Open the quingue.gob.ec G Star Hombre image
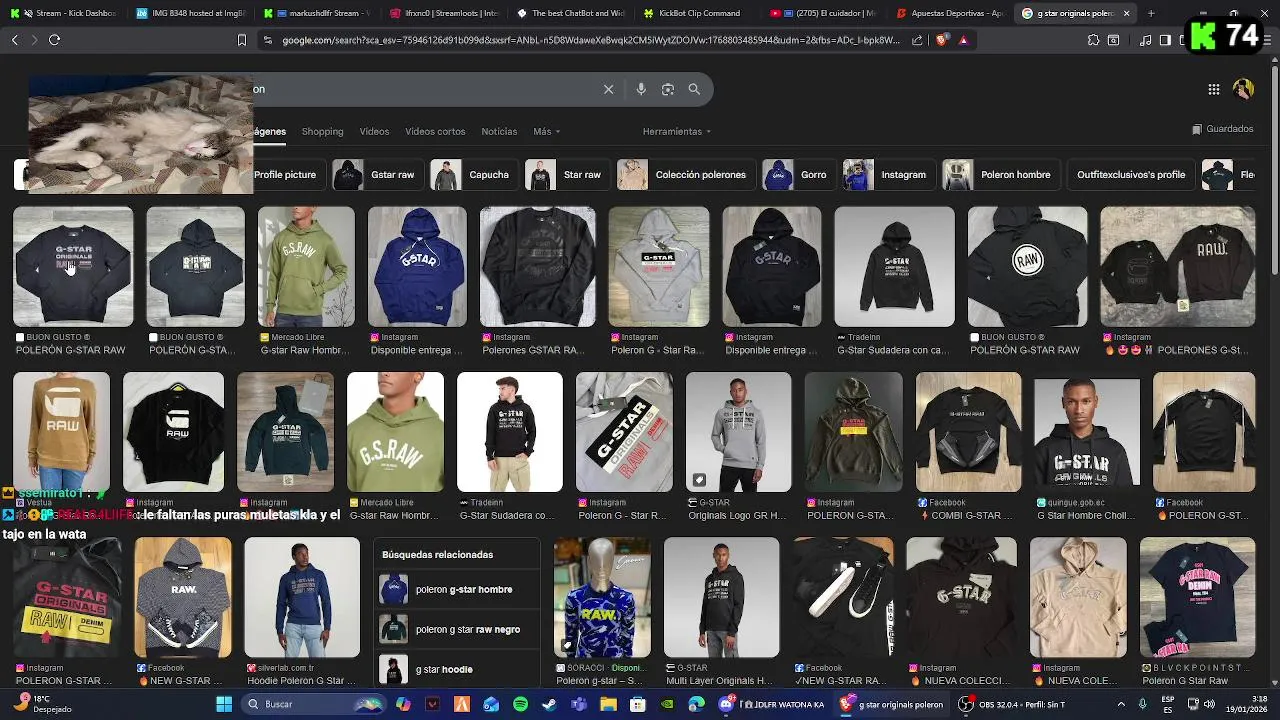Screen dimensions: 1280x720 tap(1087, 432)
